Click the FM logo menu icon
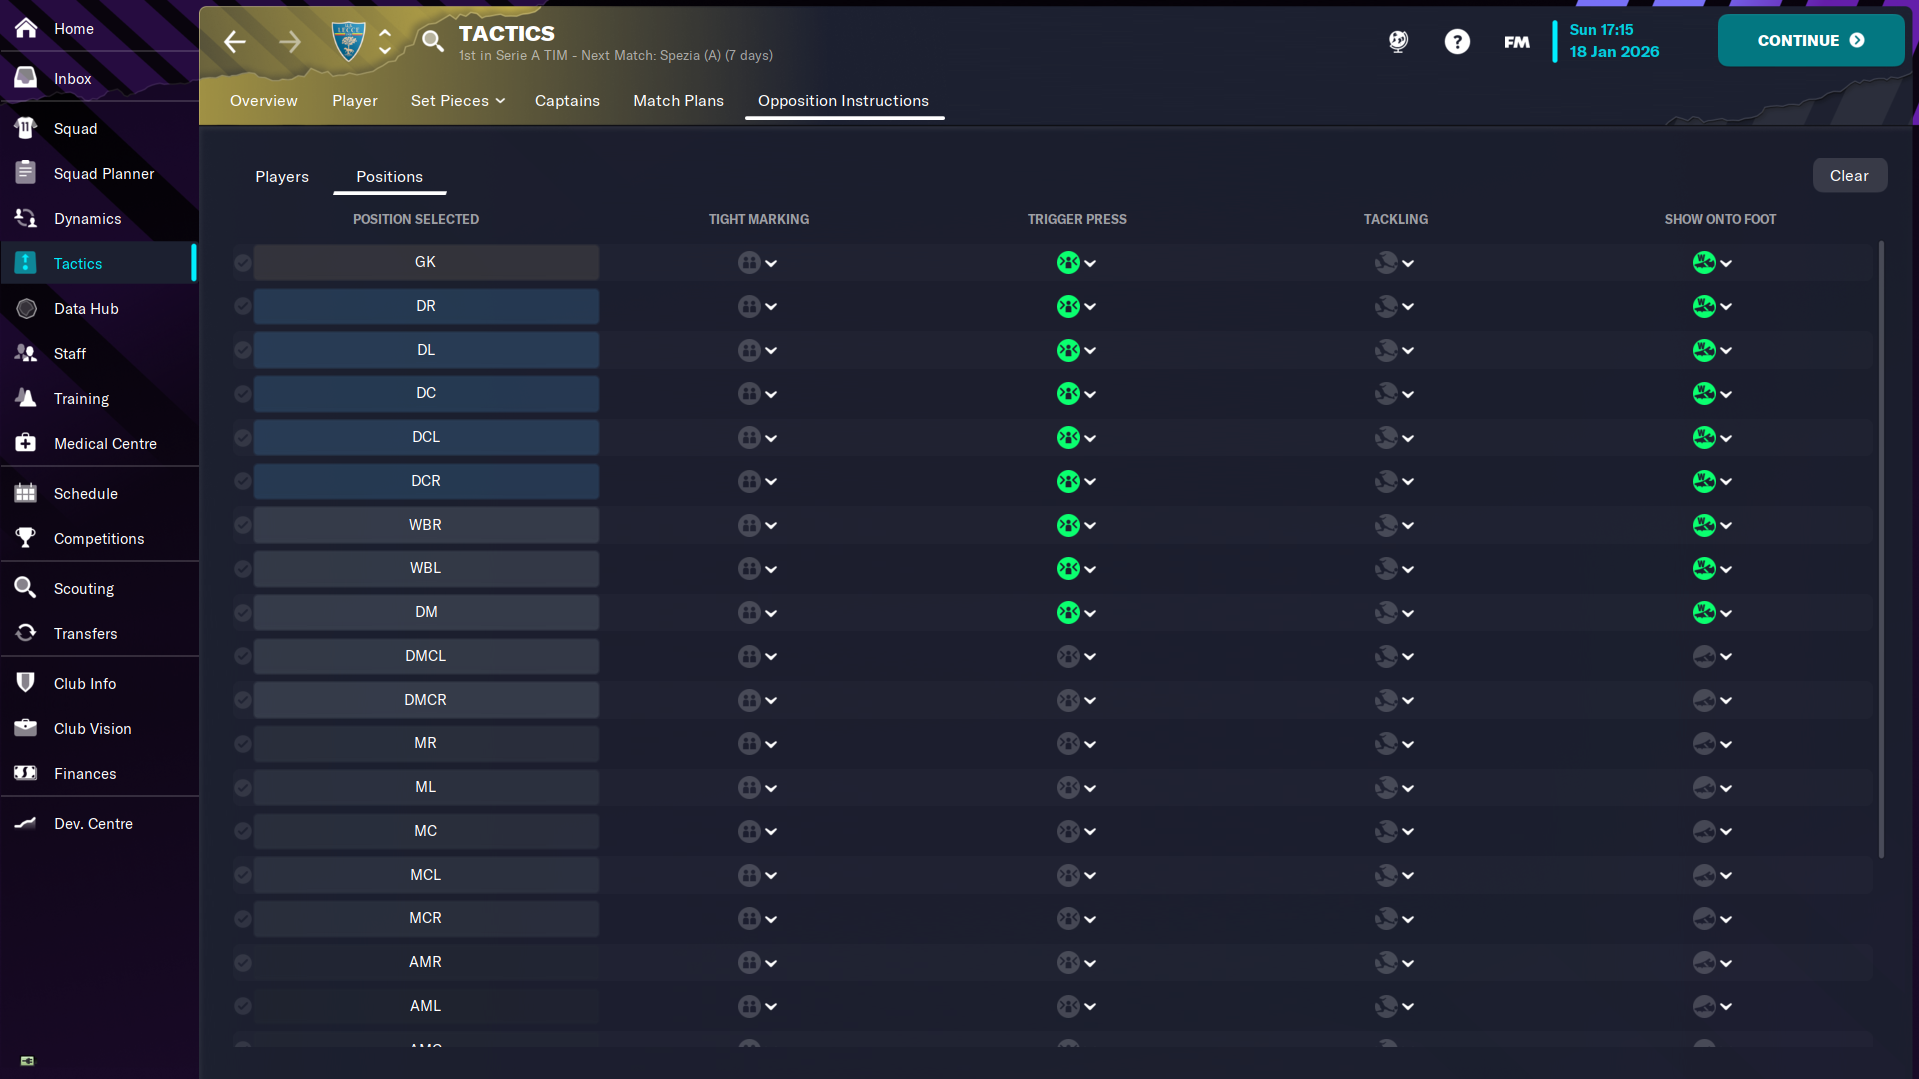1919x1079 pixels. click(1516, 41)
